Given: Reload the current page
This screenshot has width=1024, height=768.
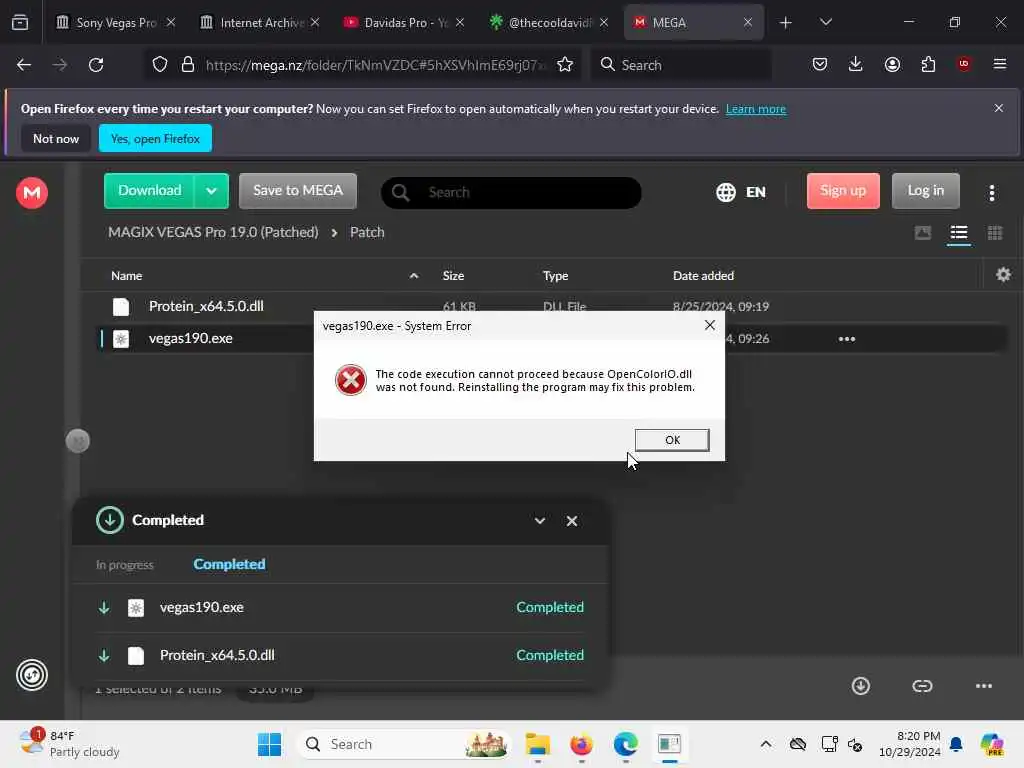Looking at the screenshot, I should [x=96, y=65].
